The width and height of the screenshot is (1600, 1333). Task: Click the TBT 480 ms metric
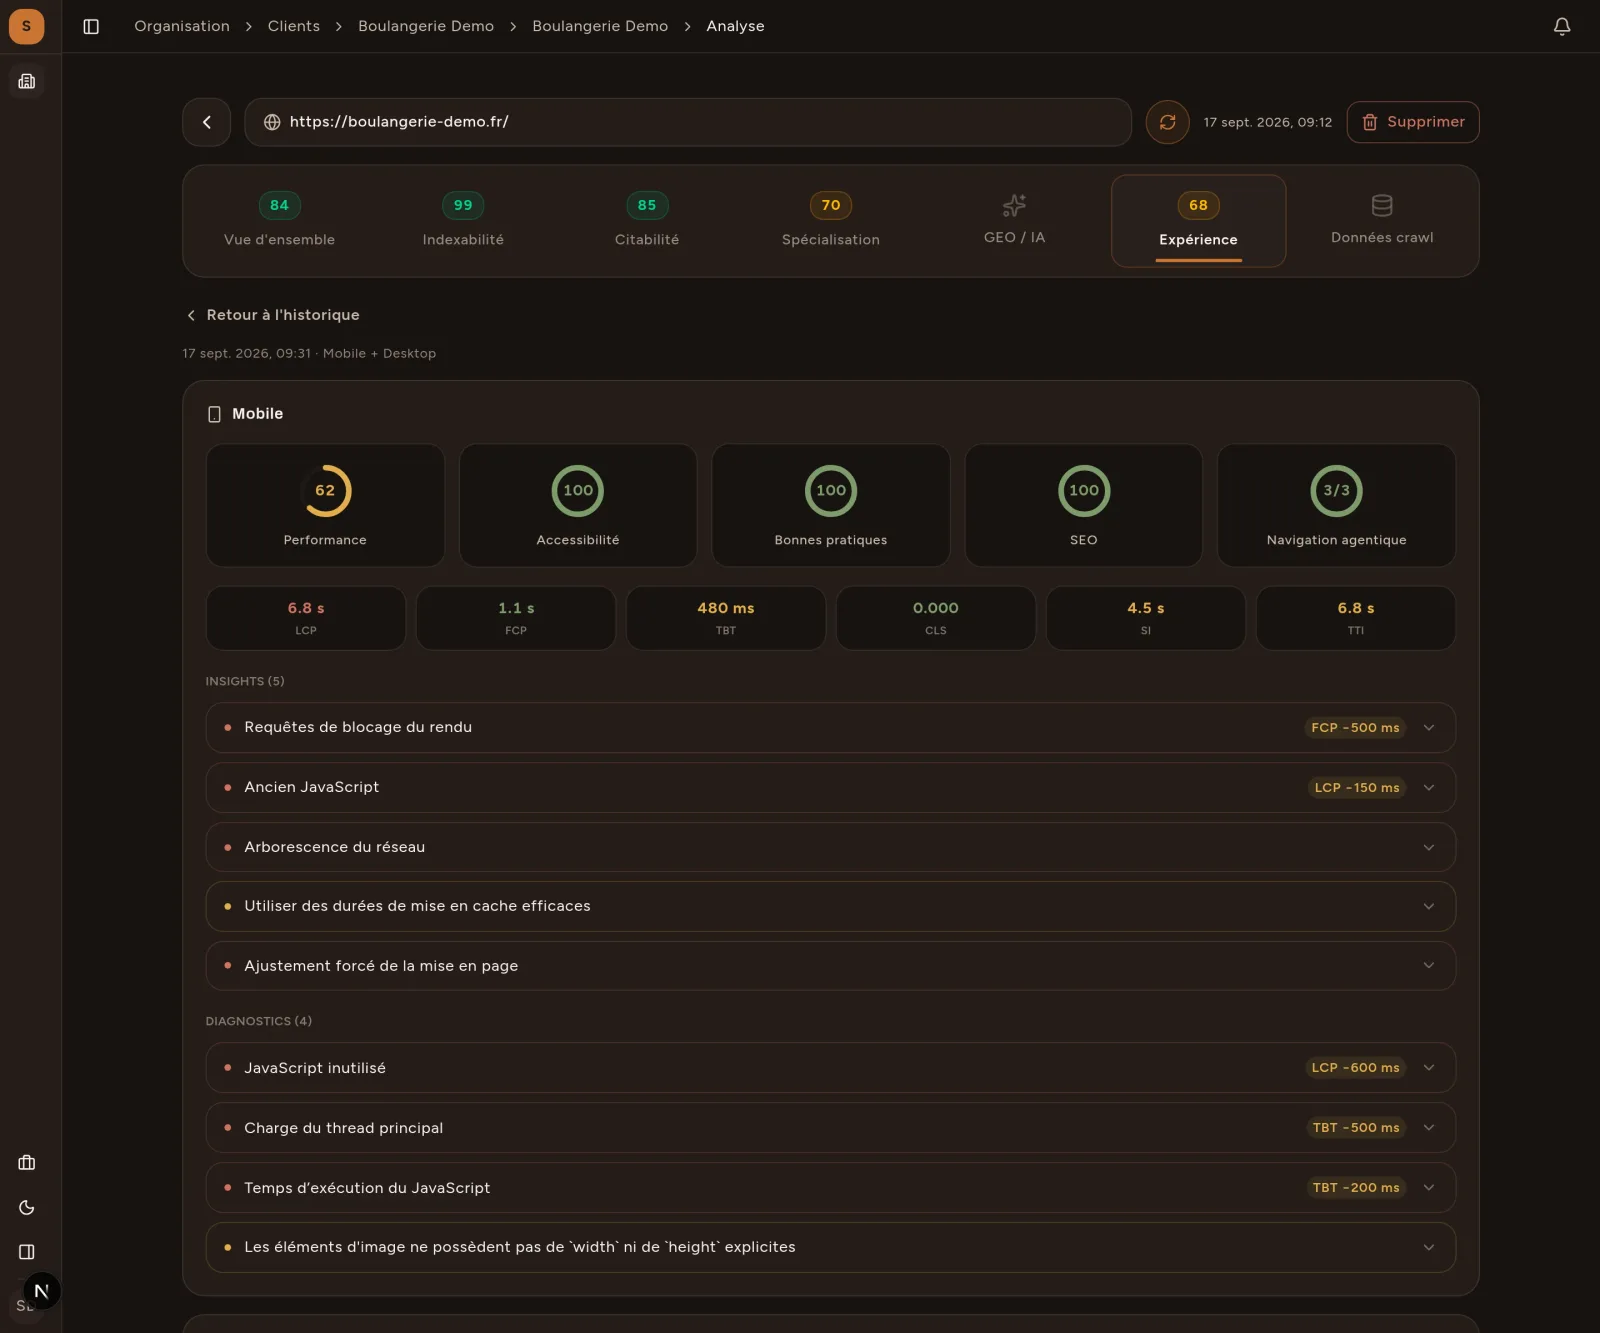pyautogui.click(x=726, y=618)
